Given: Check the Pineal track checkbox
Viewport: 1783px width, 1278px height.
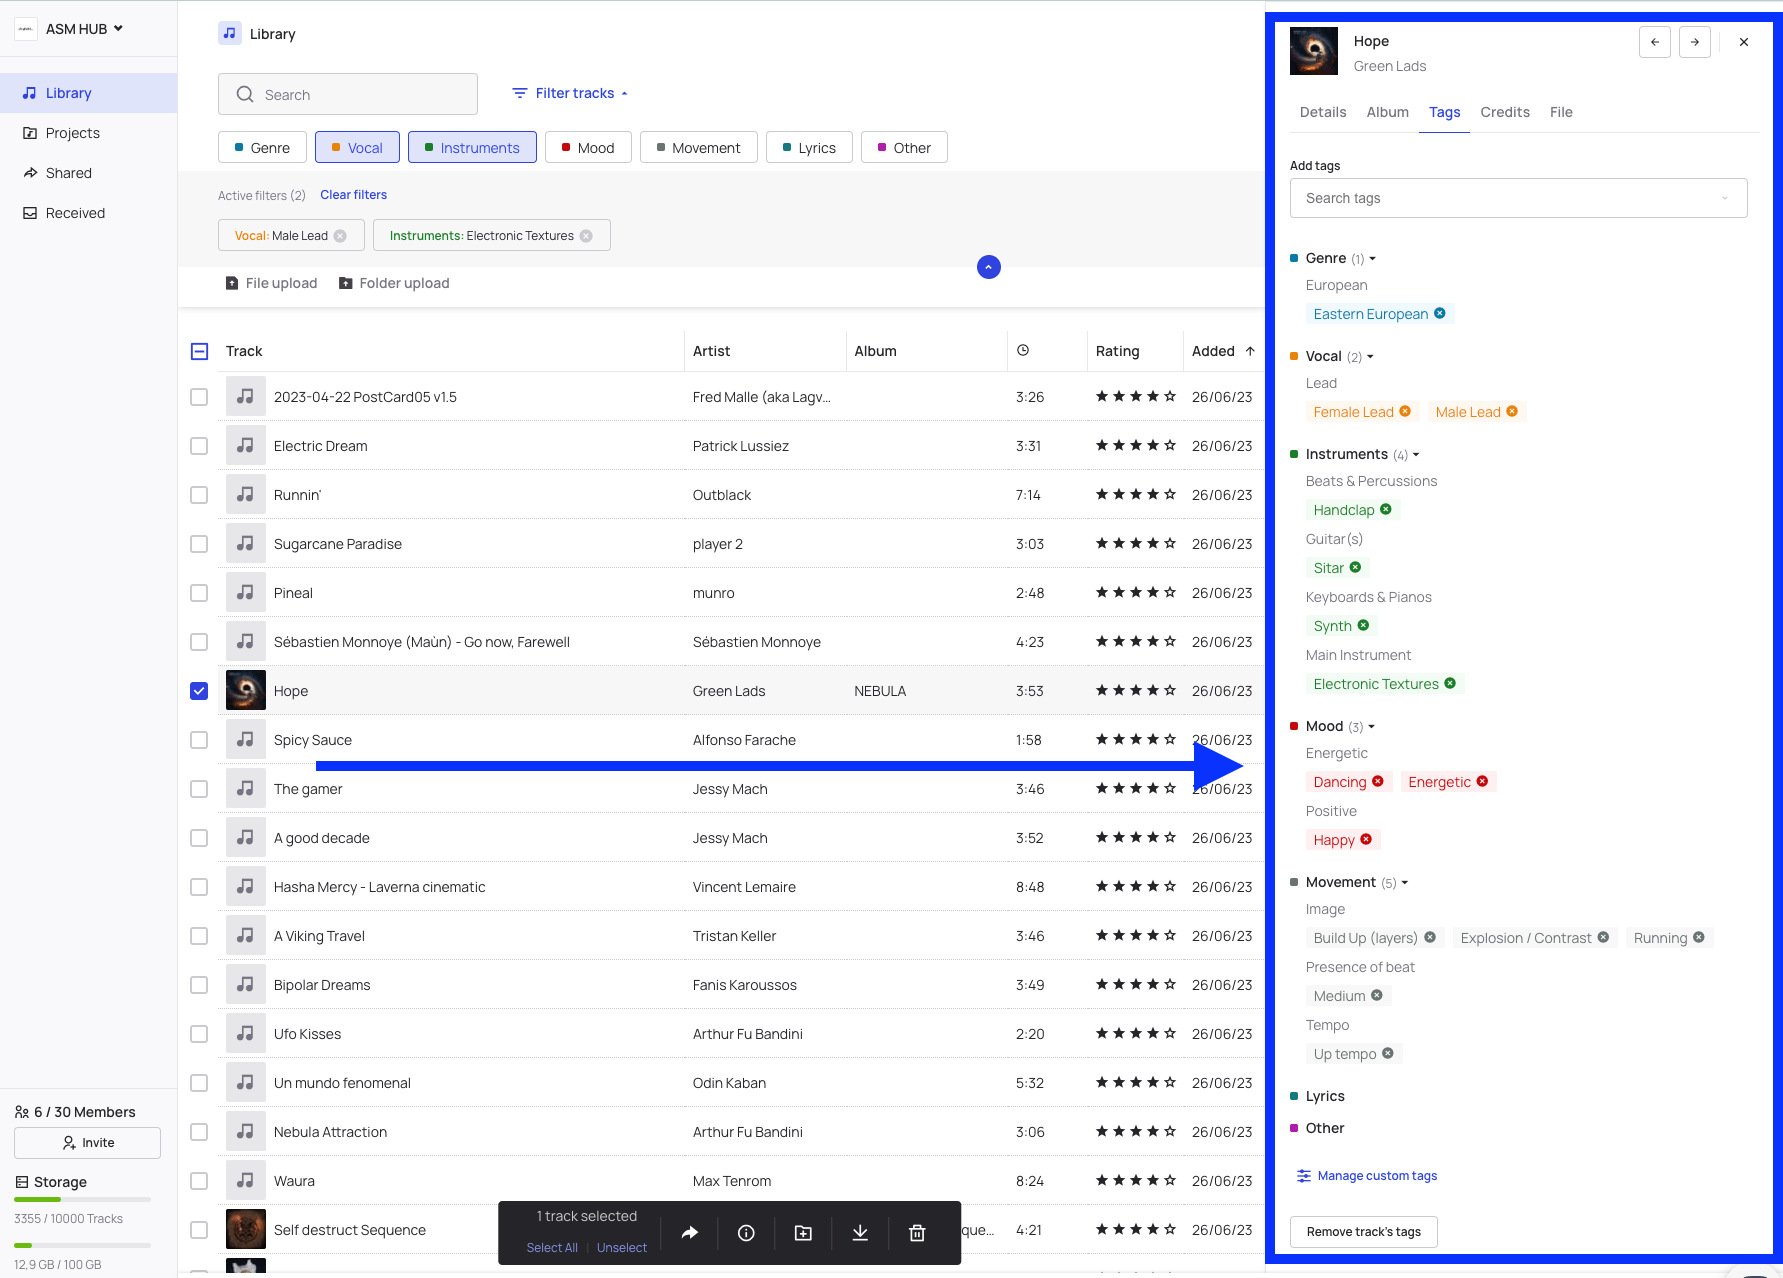Looking at the screenshot, I should [199, 593].
